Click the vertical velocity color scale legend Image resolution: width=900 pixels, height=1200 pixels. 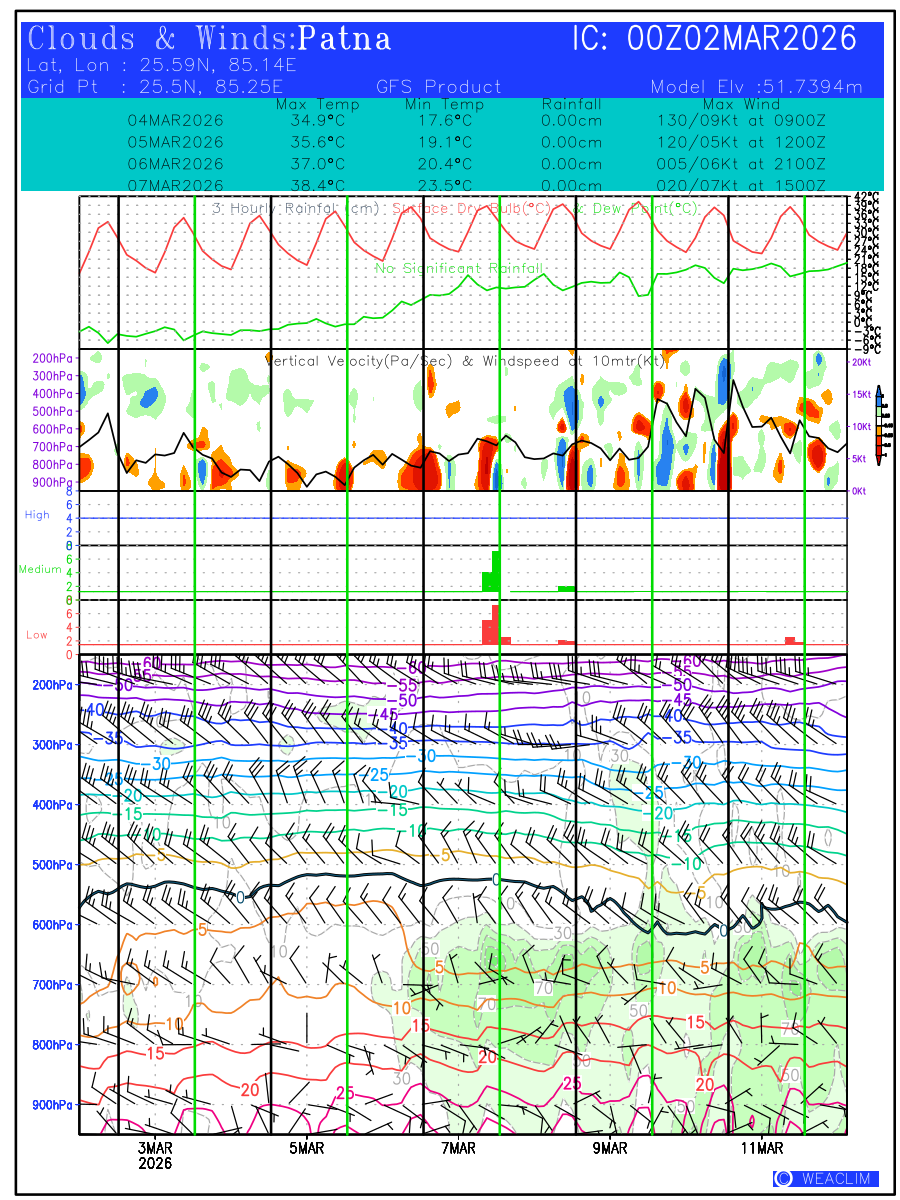tap(878, 425)
